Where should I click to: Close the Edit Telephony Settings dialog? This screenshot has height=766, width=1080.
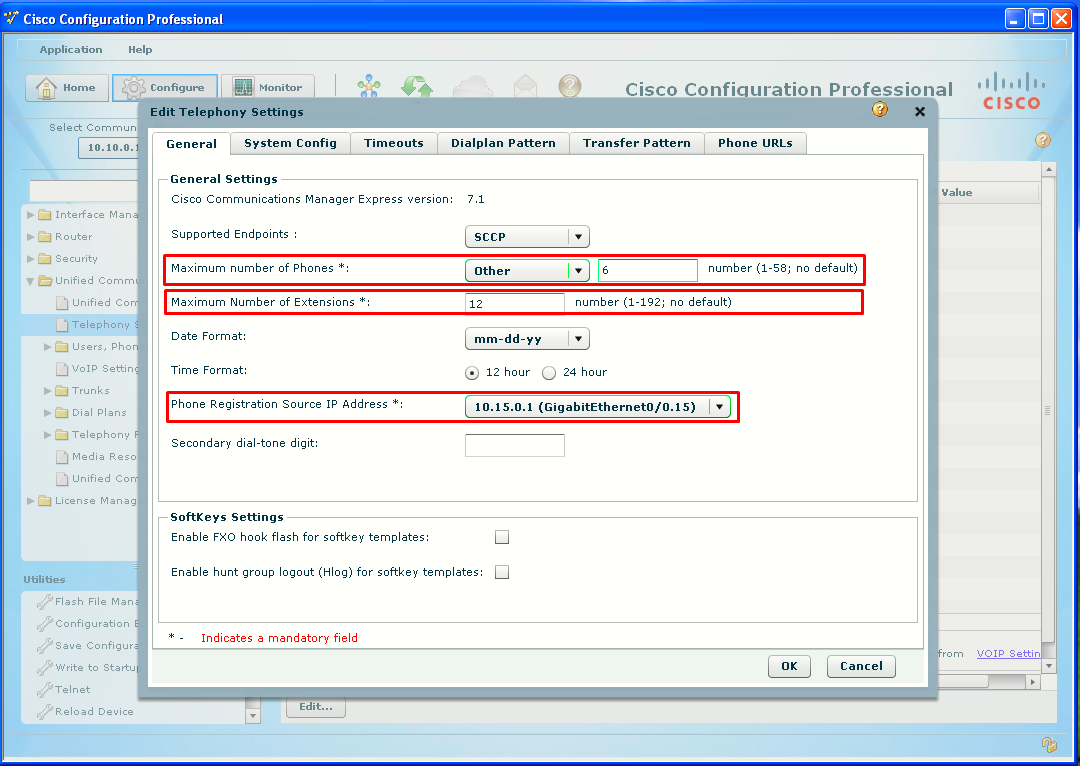tap(920, 112)
